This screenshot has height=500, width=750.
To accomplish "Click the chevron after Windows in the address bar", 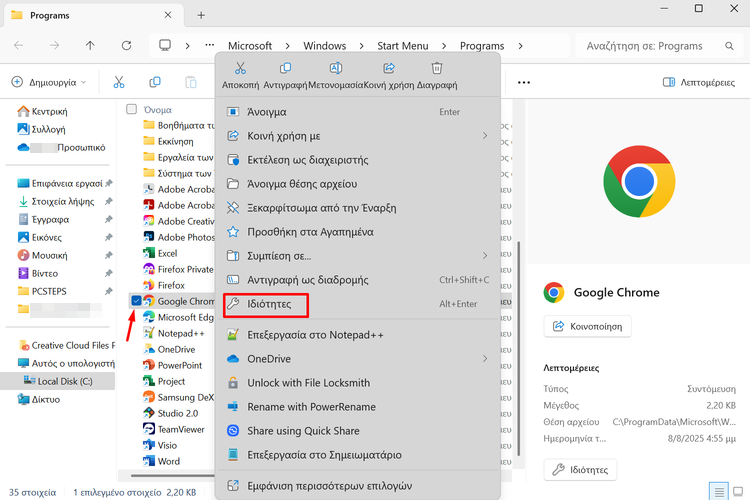I will (362, 46).
